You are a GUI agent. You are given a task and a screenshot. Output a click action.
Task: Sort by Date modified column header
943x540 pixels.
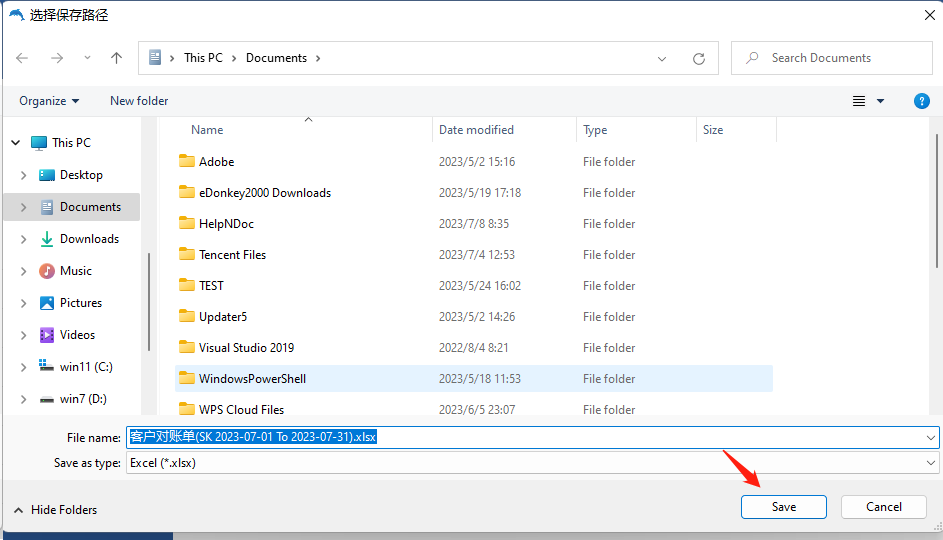pos(476,130)
